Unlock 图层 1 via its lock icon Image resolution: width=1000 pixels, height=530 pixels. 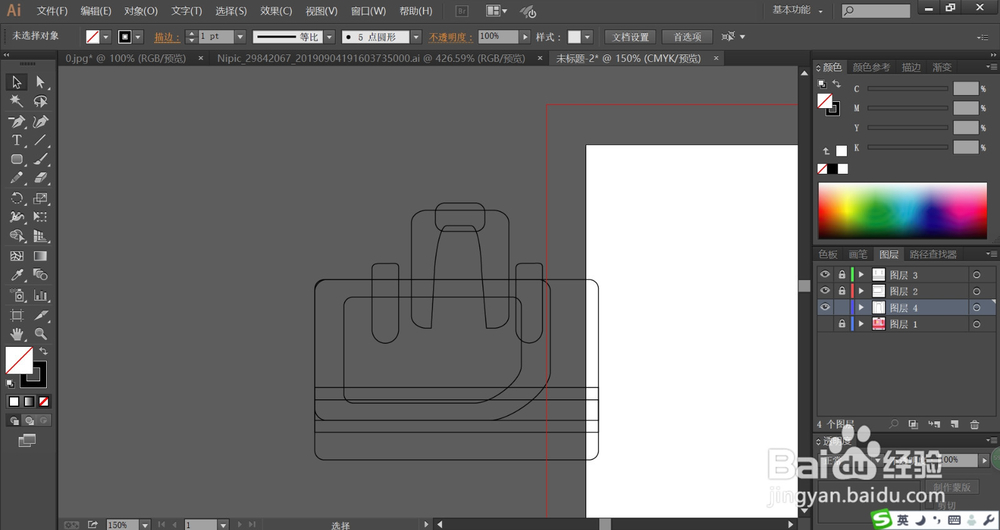click(842, 324)
